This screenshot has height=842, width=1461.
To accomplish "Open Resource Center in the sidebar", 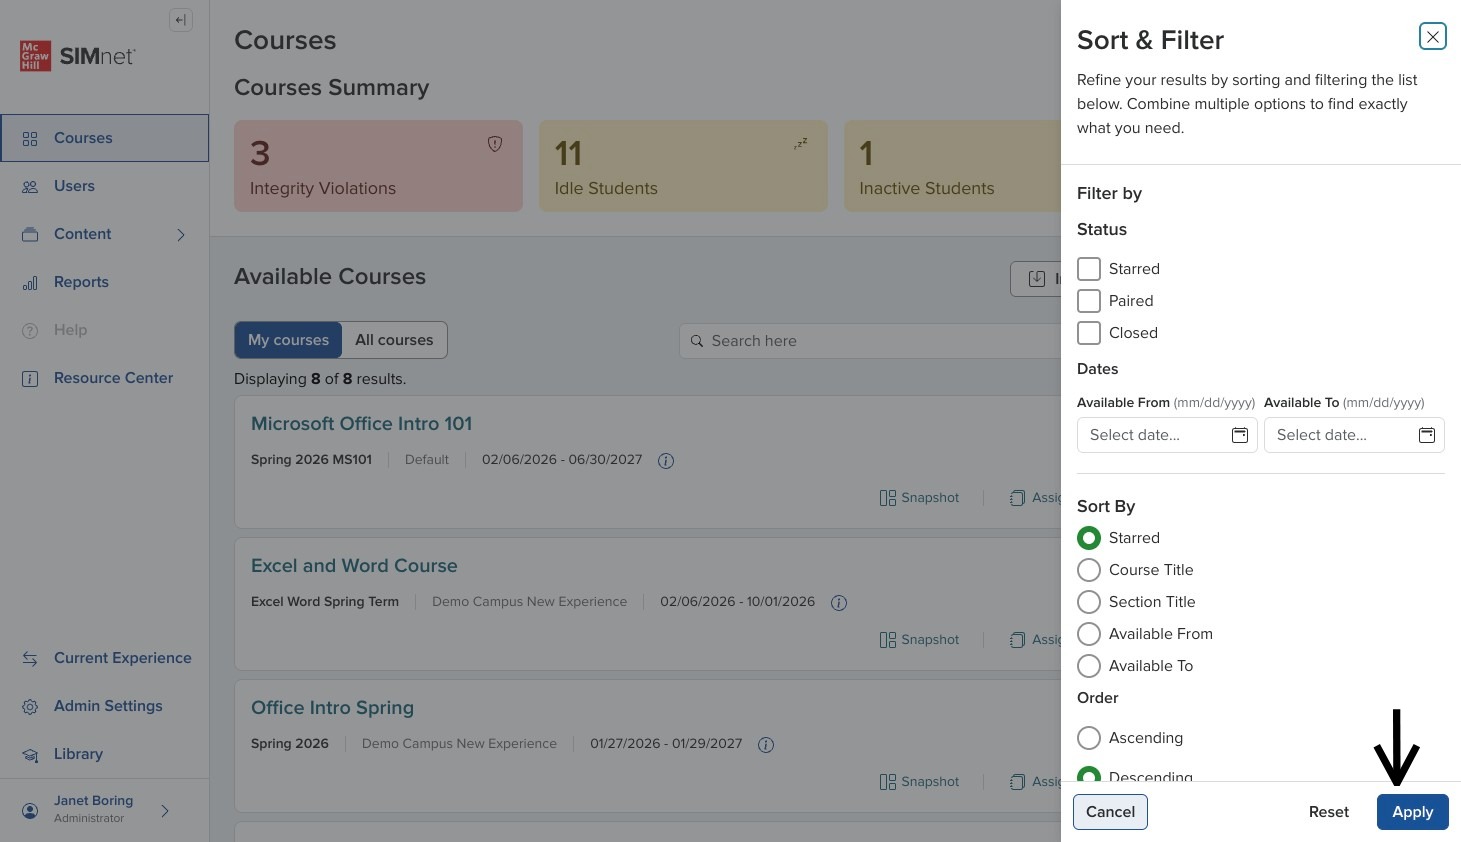I will (x=105, y=378).
